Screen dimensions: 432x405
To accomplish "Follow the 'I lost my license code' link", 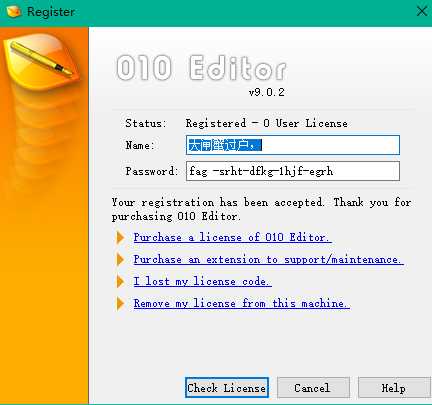I will tap(202, 281).
